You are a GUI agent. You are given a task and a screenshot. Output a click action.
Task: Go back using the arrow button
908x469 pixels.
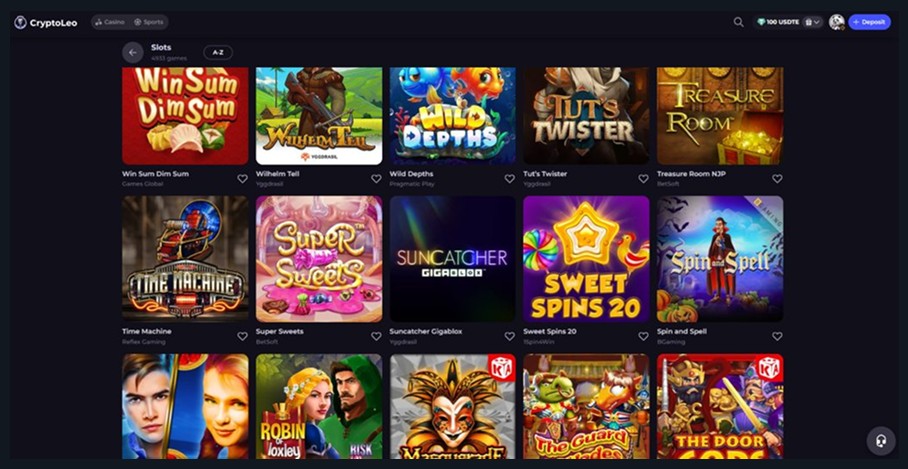click(x=133, y=53)
